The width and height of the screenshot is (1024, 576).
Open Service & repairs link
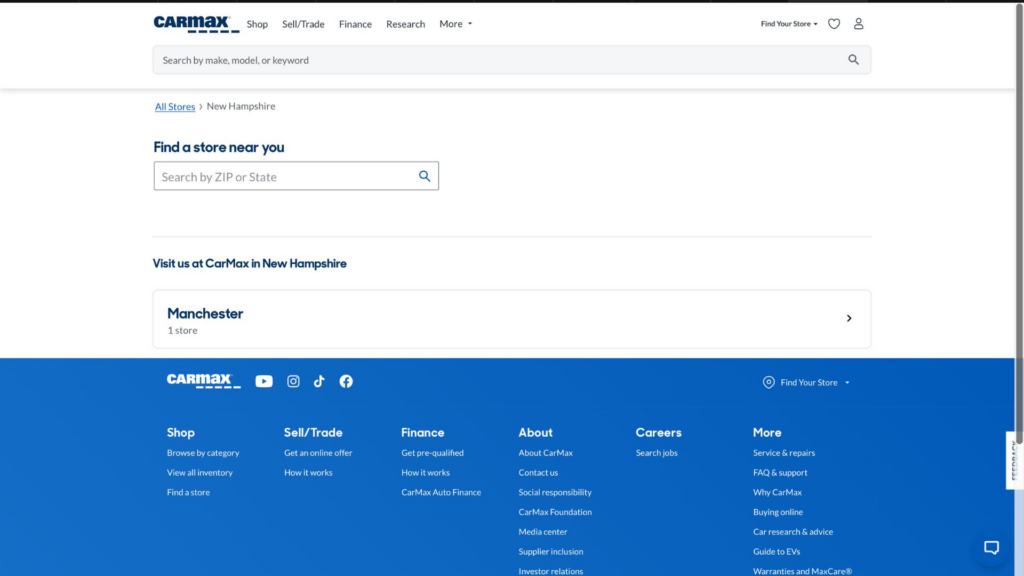click(x=784, y=453)
